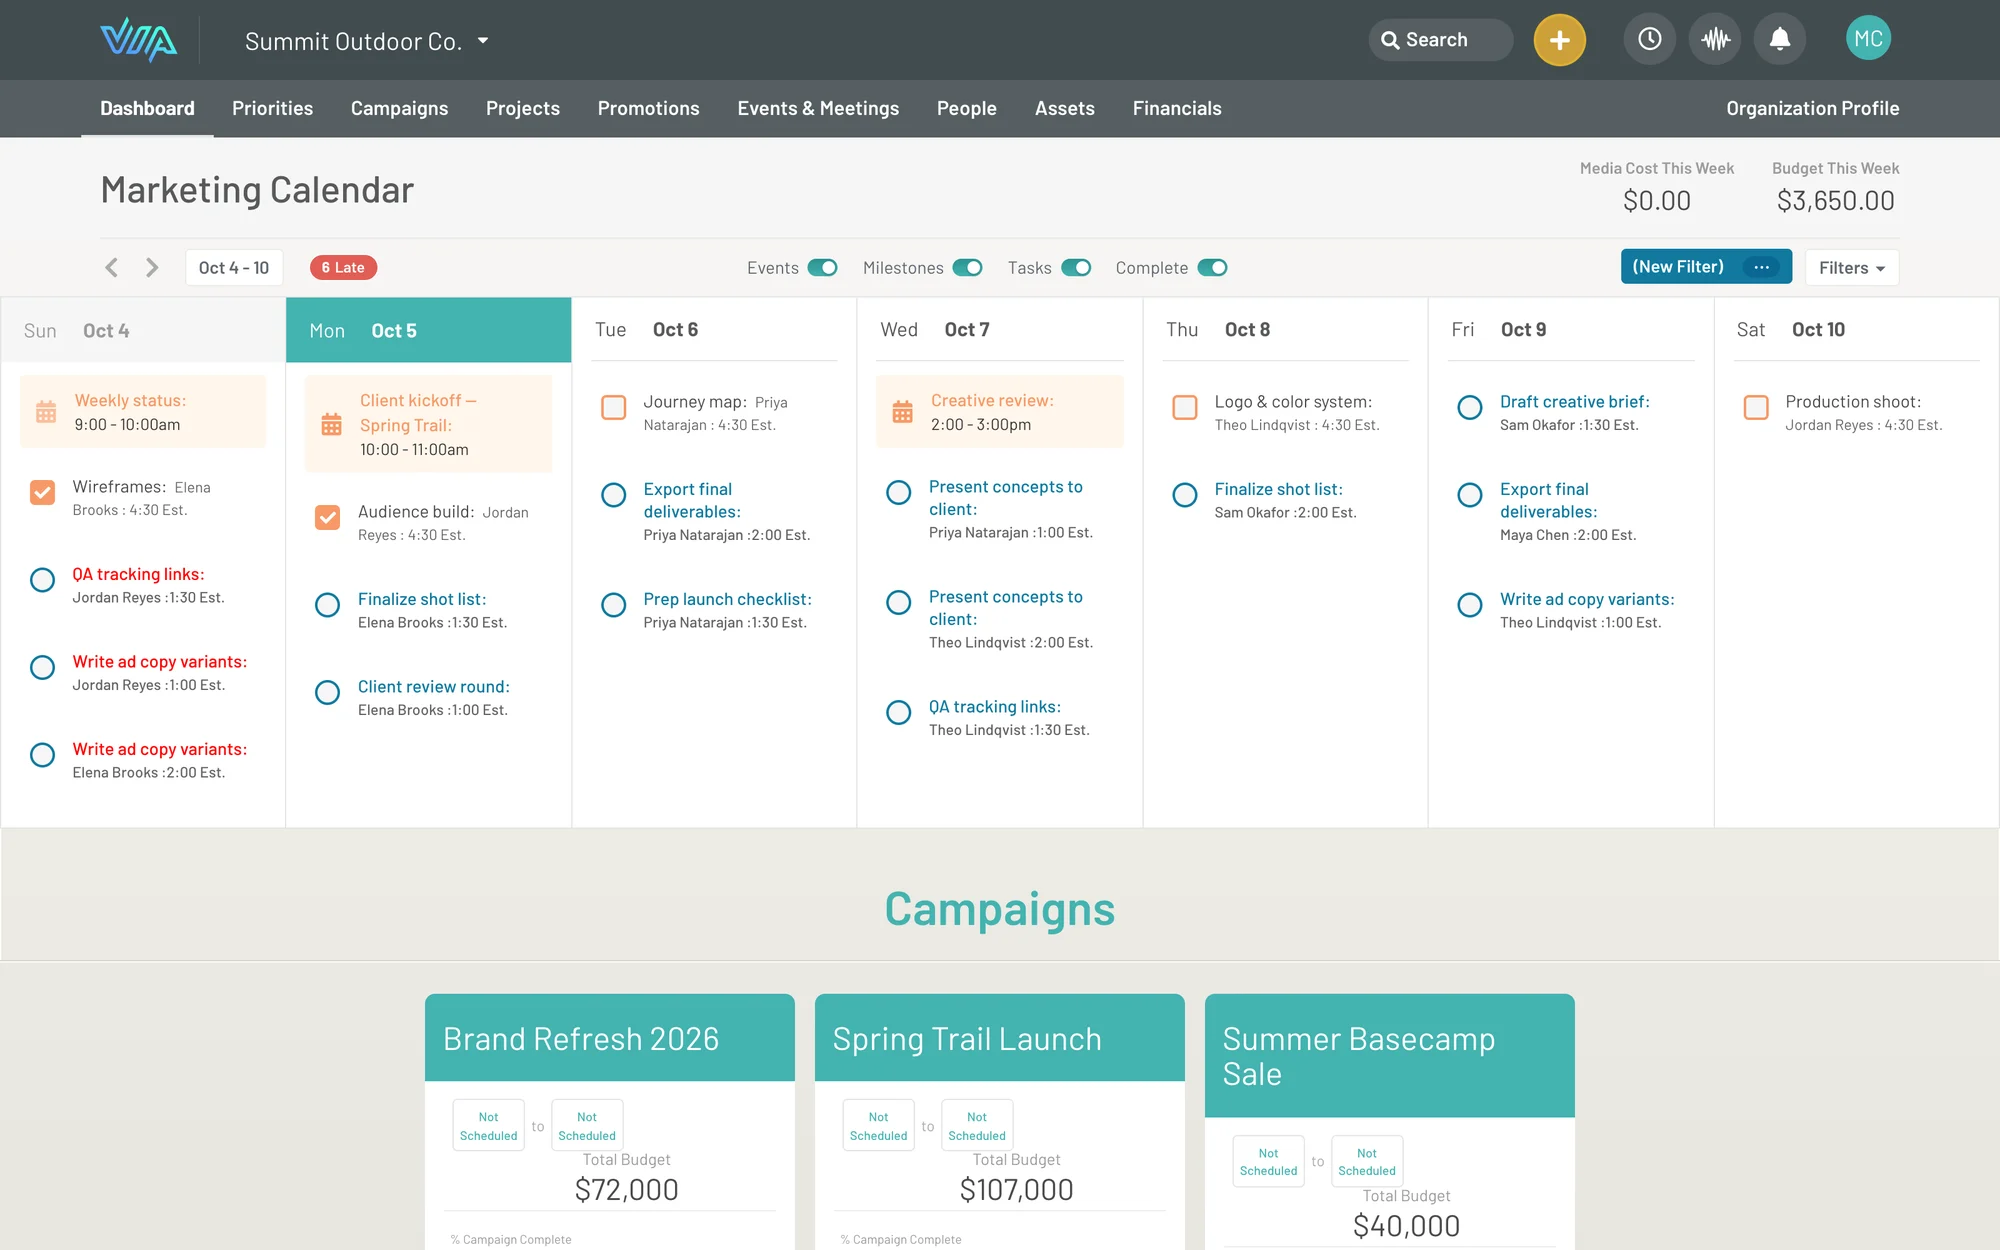Open the clock time tracker icon

point(1649,39)
